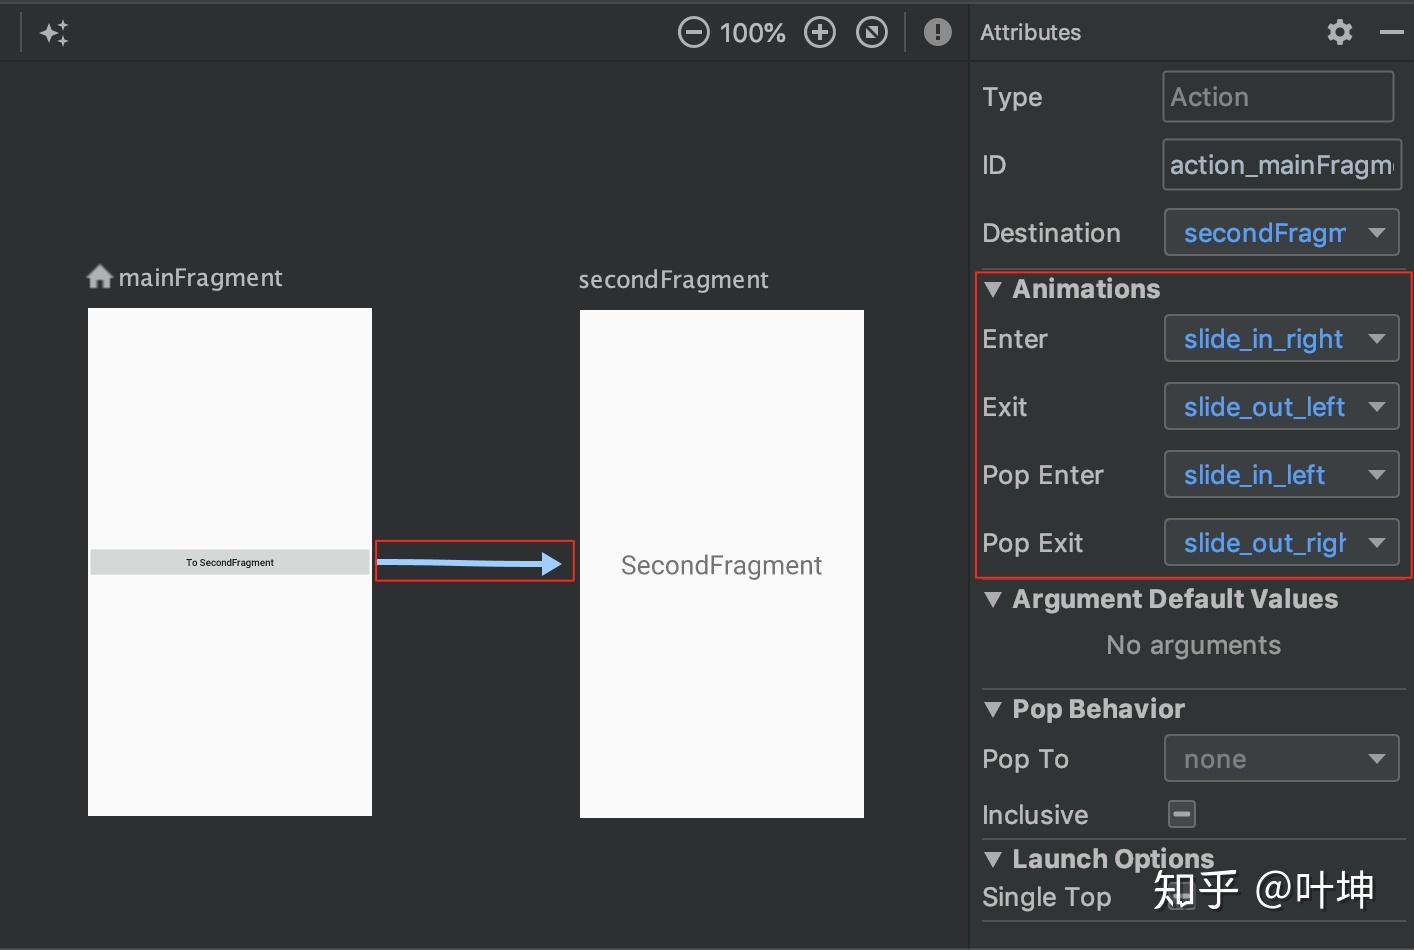Collapse the Argument Default Values section
Viewport: 1414px width, 950px height.
993,599
